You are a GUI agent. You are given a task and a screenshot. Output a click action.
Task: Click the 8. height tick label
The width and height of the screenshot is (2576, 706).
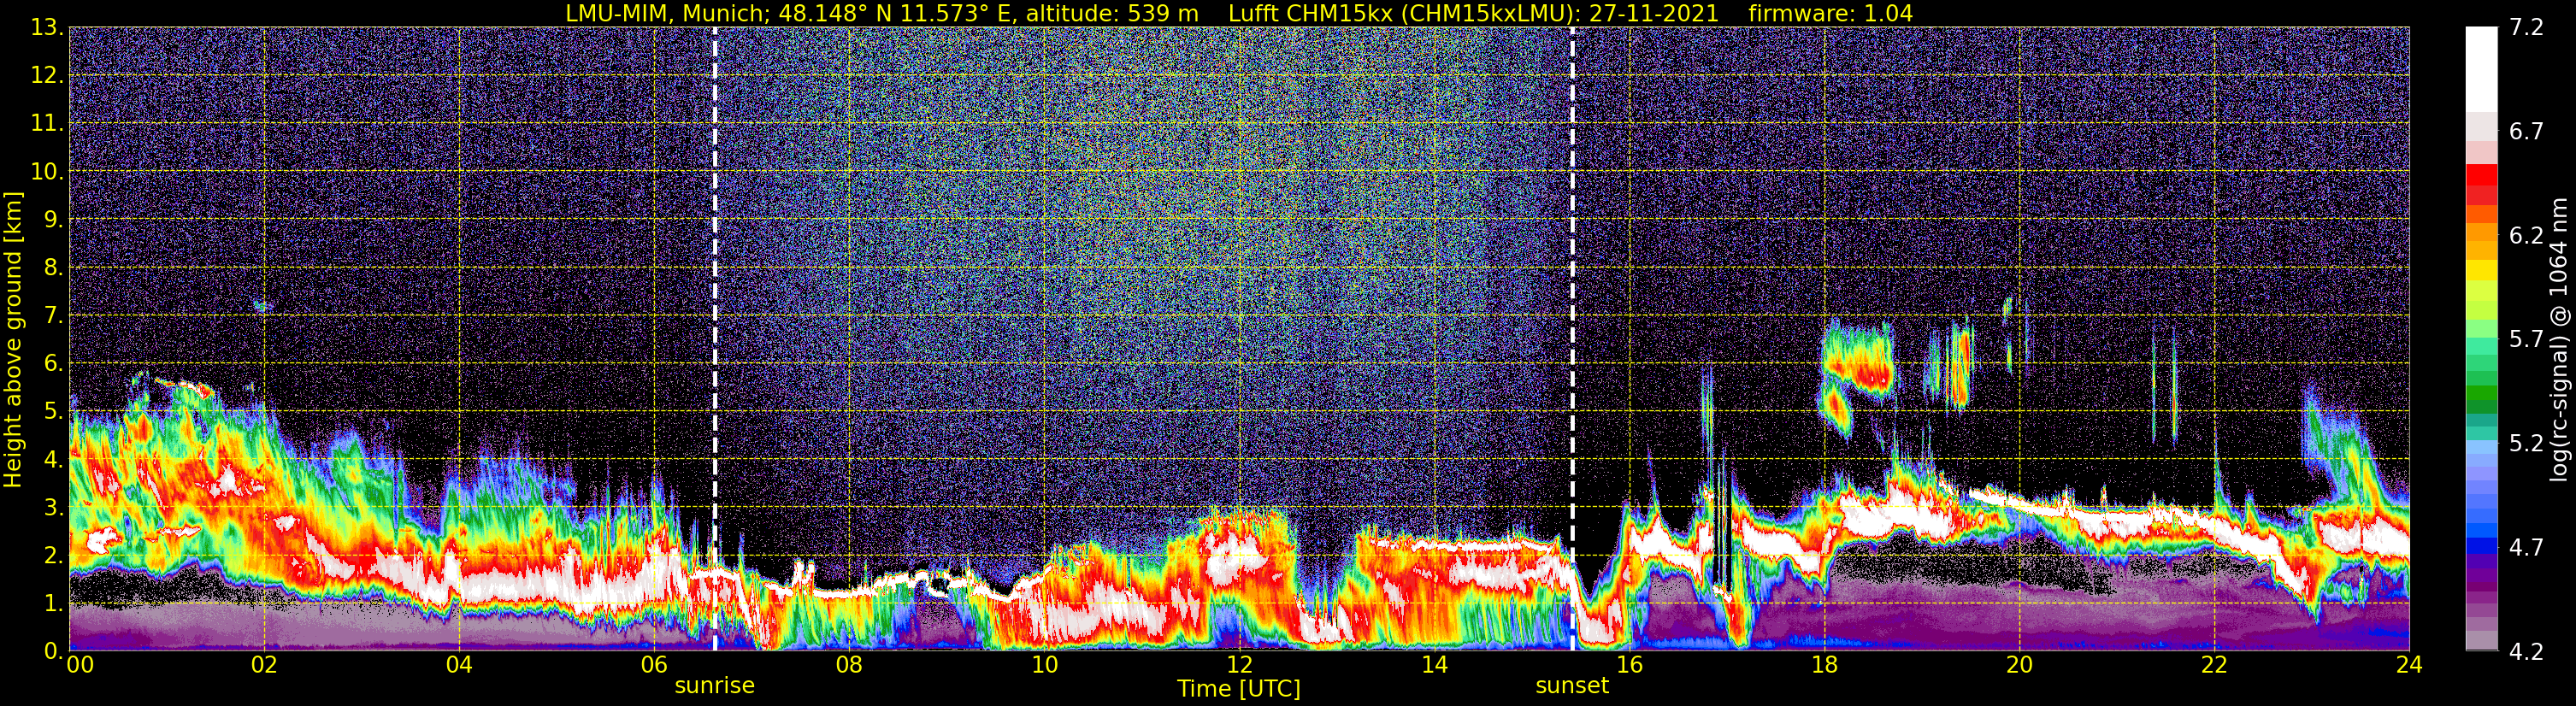coord(54,268)
